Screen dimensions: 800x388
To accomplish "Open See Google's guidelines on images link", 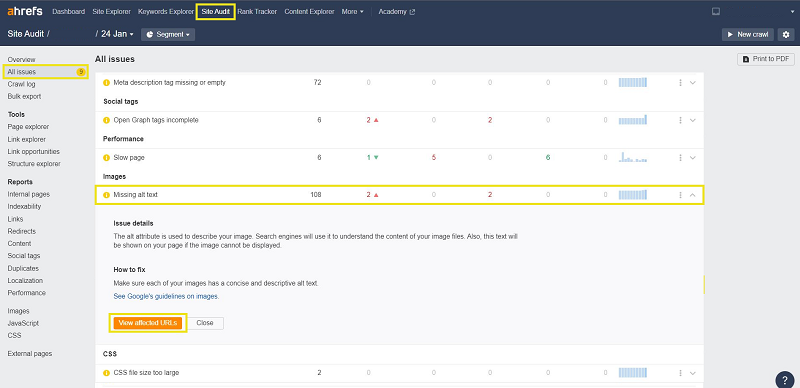I will pyautogui.click(x=166, y=296).
